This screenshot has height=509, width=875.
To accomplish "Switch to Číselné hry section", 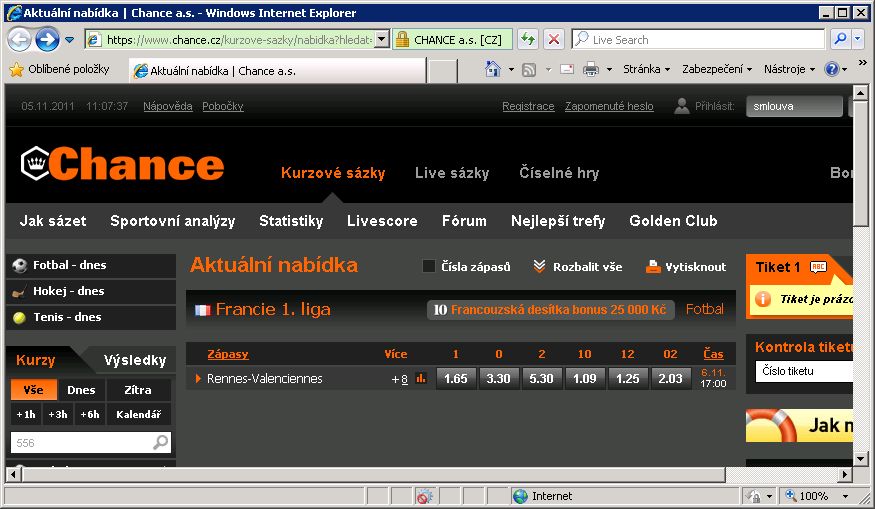I will click(x=559, y=173).
